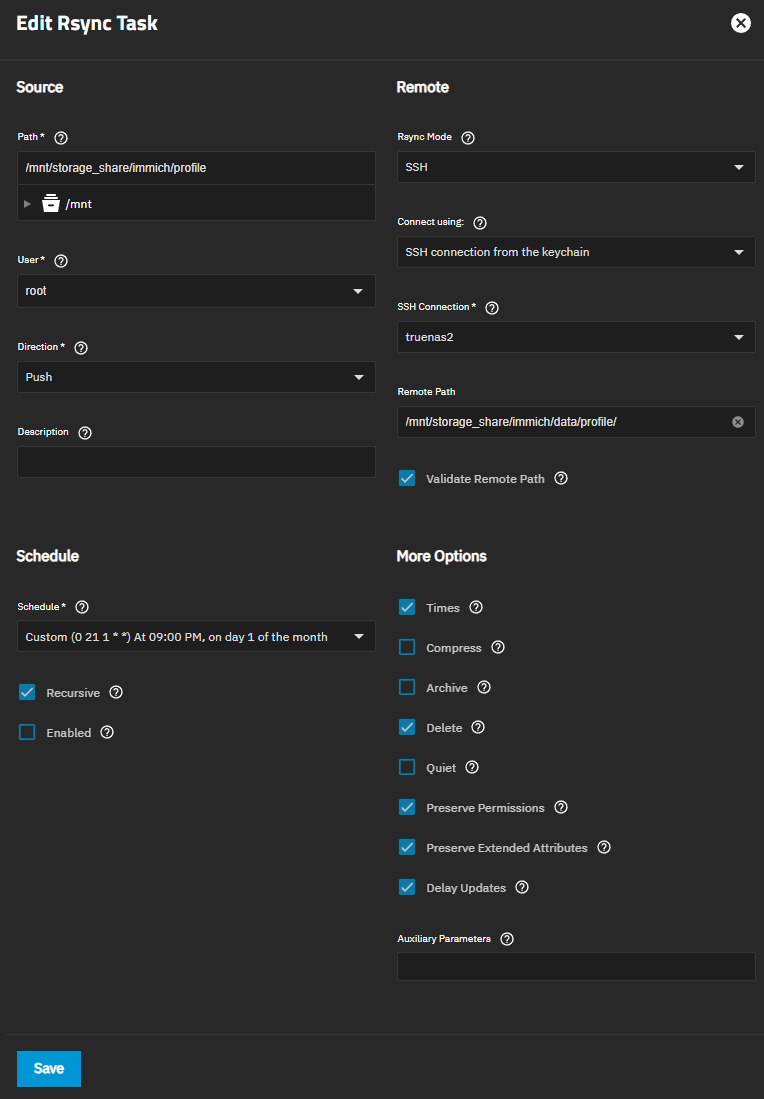Close the Edit Rsync Task panel

(x=741, y=23)
